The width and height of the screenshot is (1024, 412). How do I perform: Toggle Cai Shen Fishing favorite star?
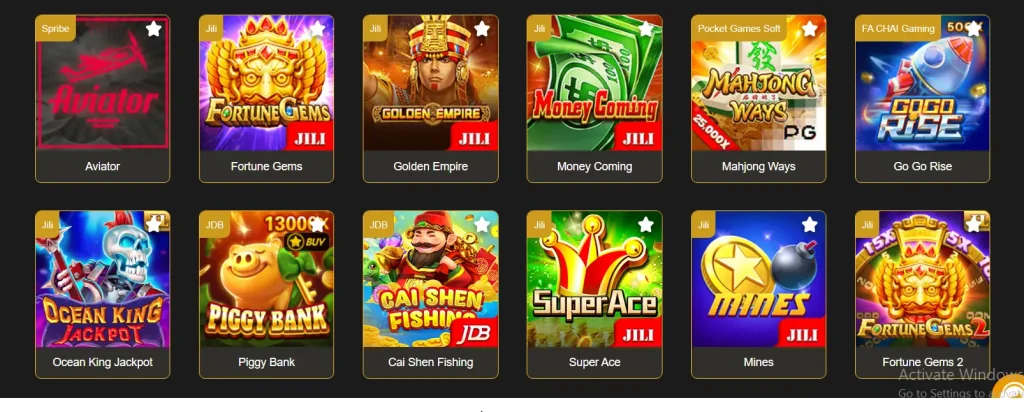[482, 225]
